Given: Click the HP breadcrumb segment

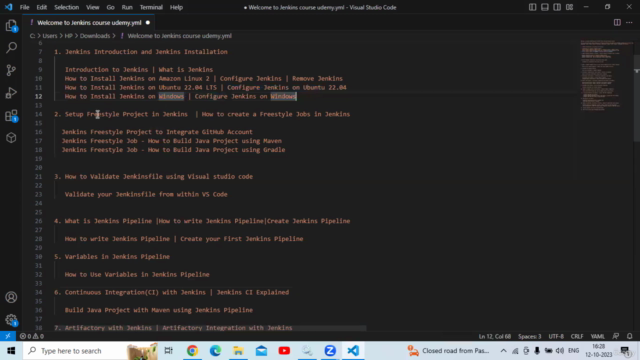Looking at the screenshot, I should point(68,36).
